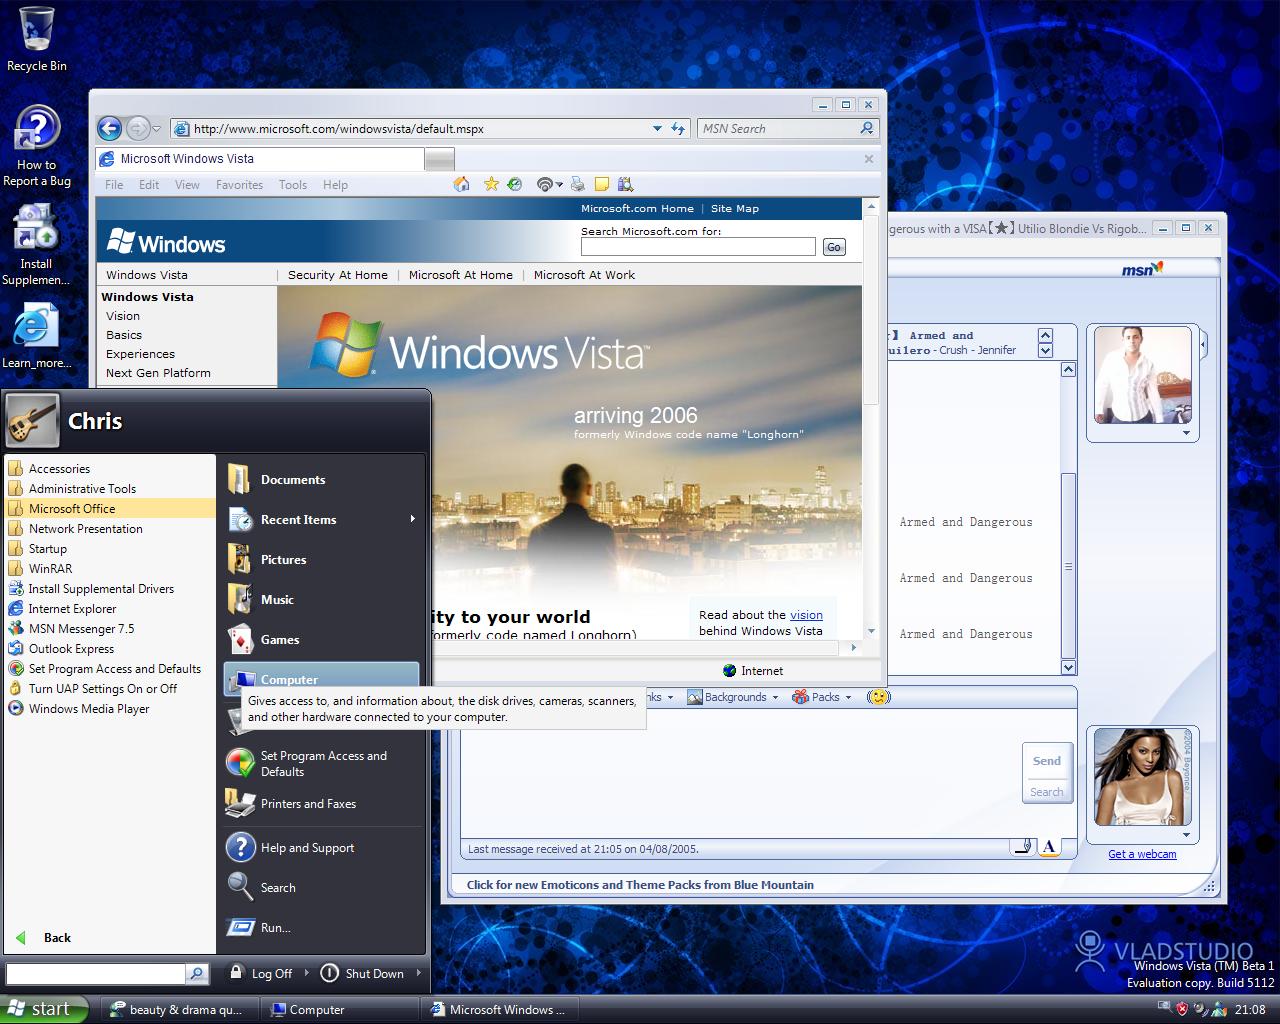This screenshot has width=1280, height=1024.
Task: Click the Start button on taskbar
Action: 45,1009
